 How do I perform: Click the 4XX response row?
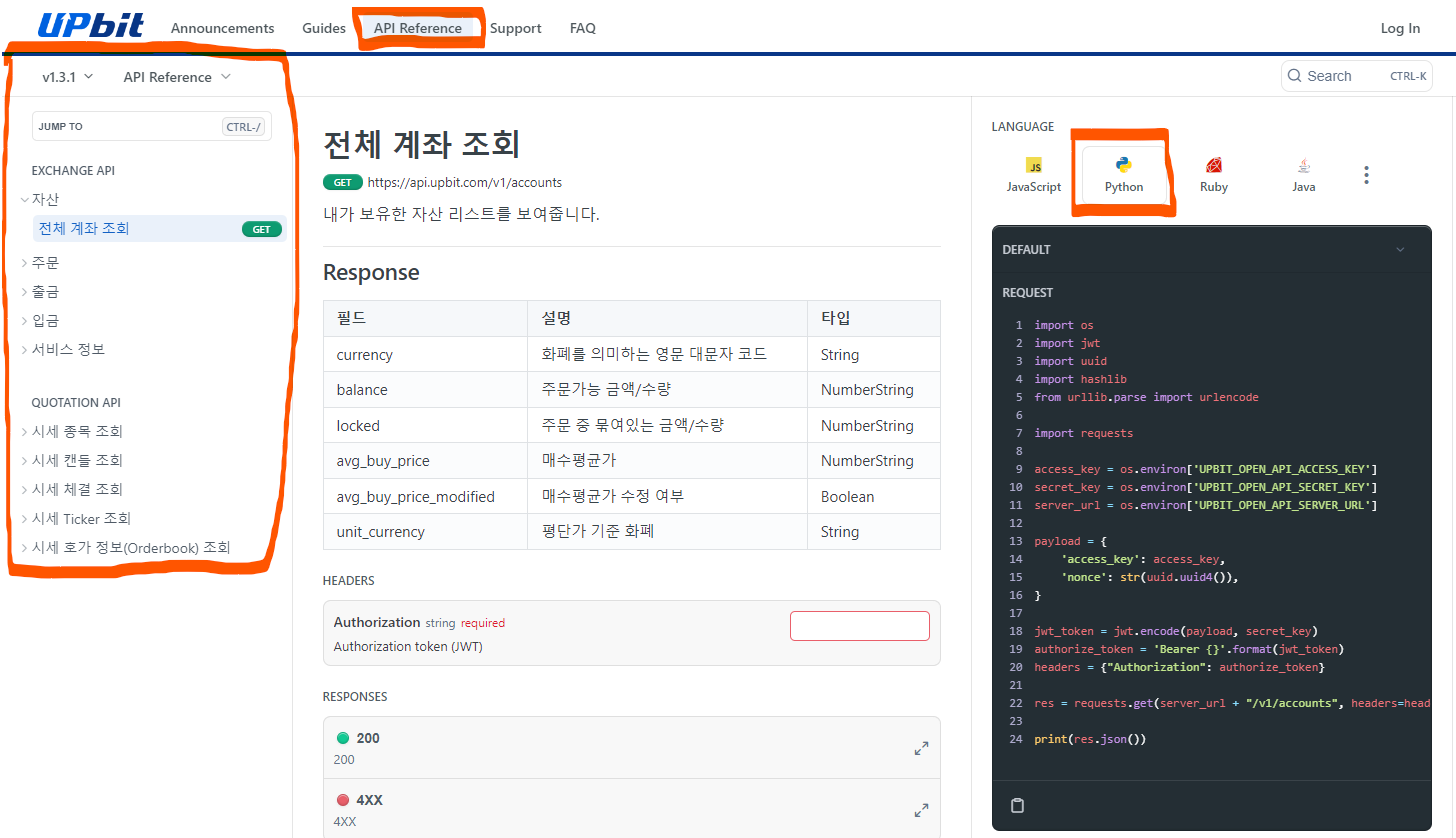(x=632, y=808)
